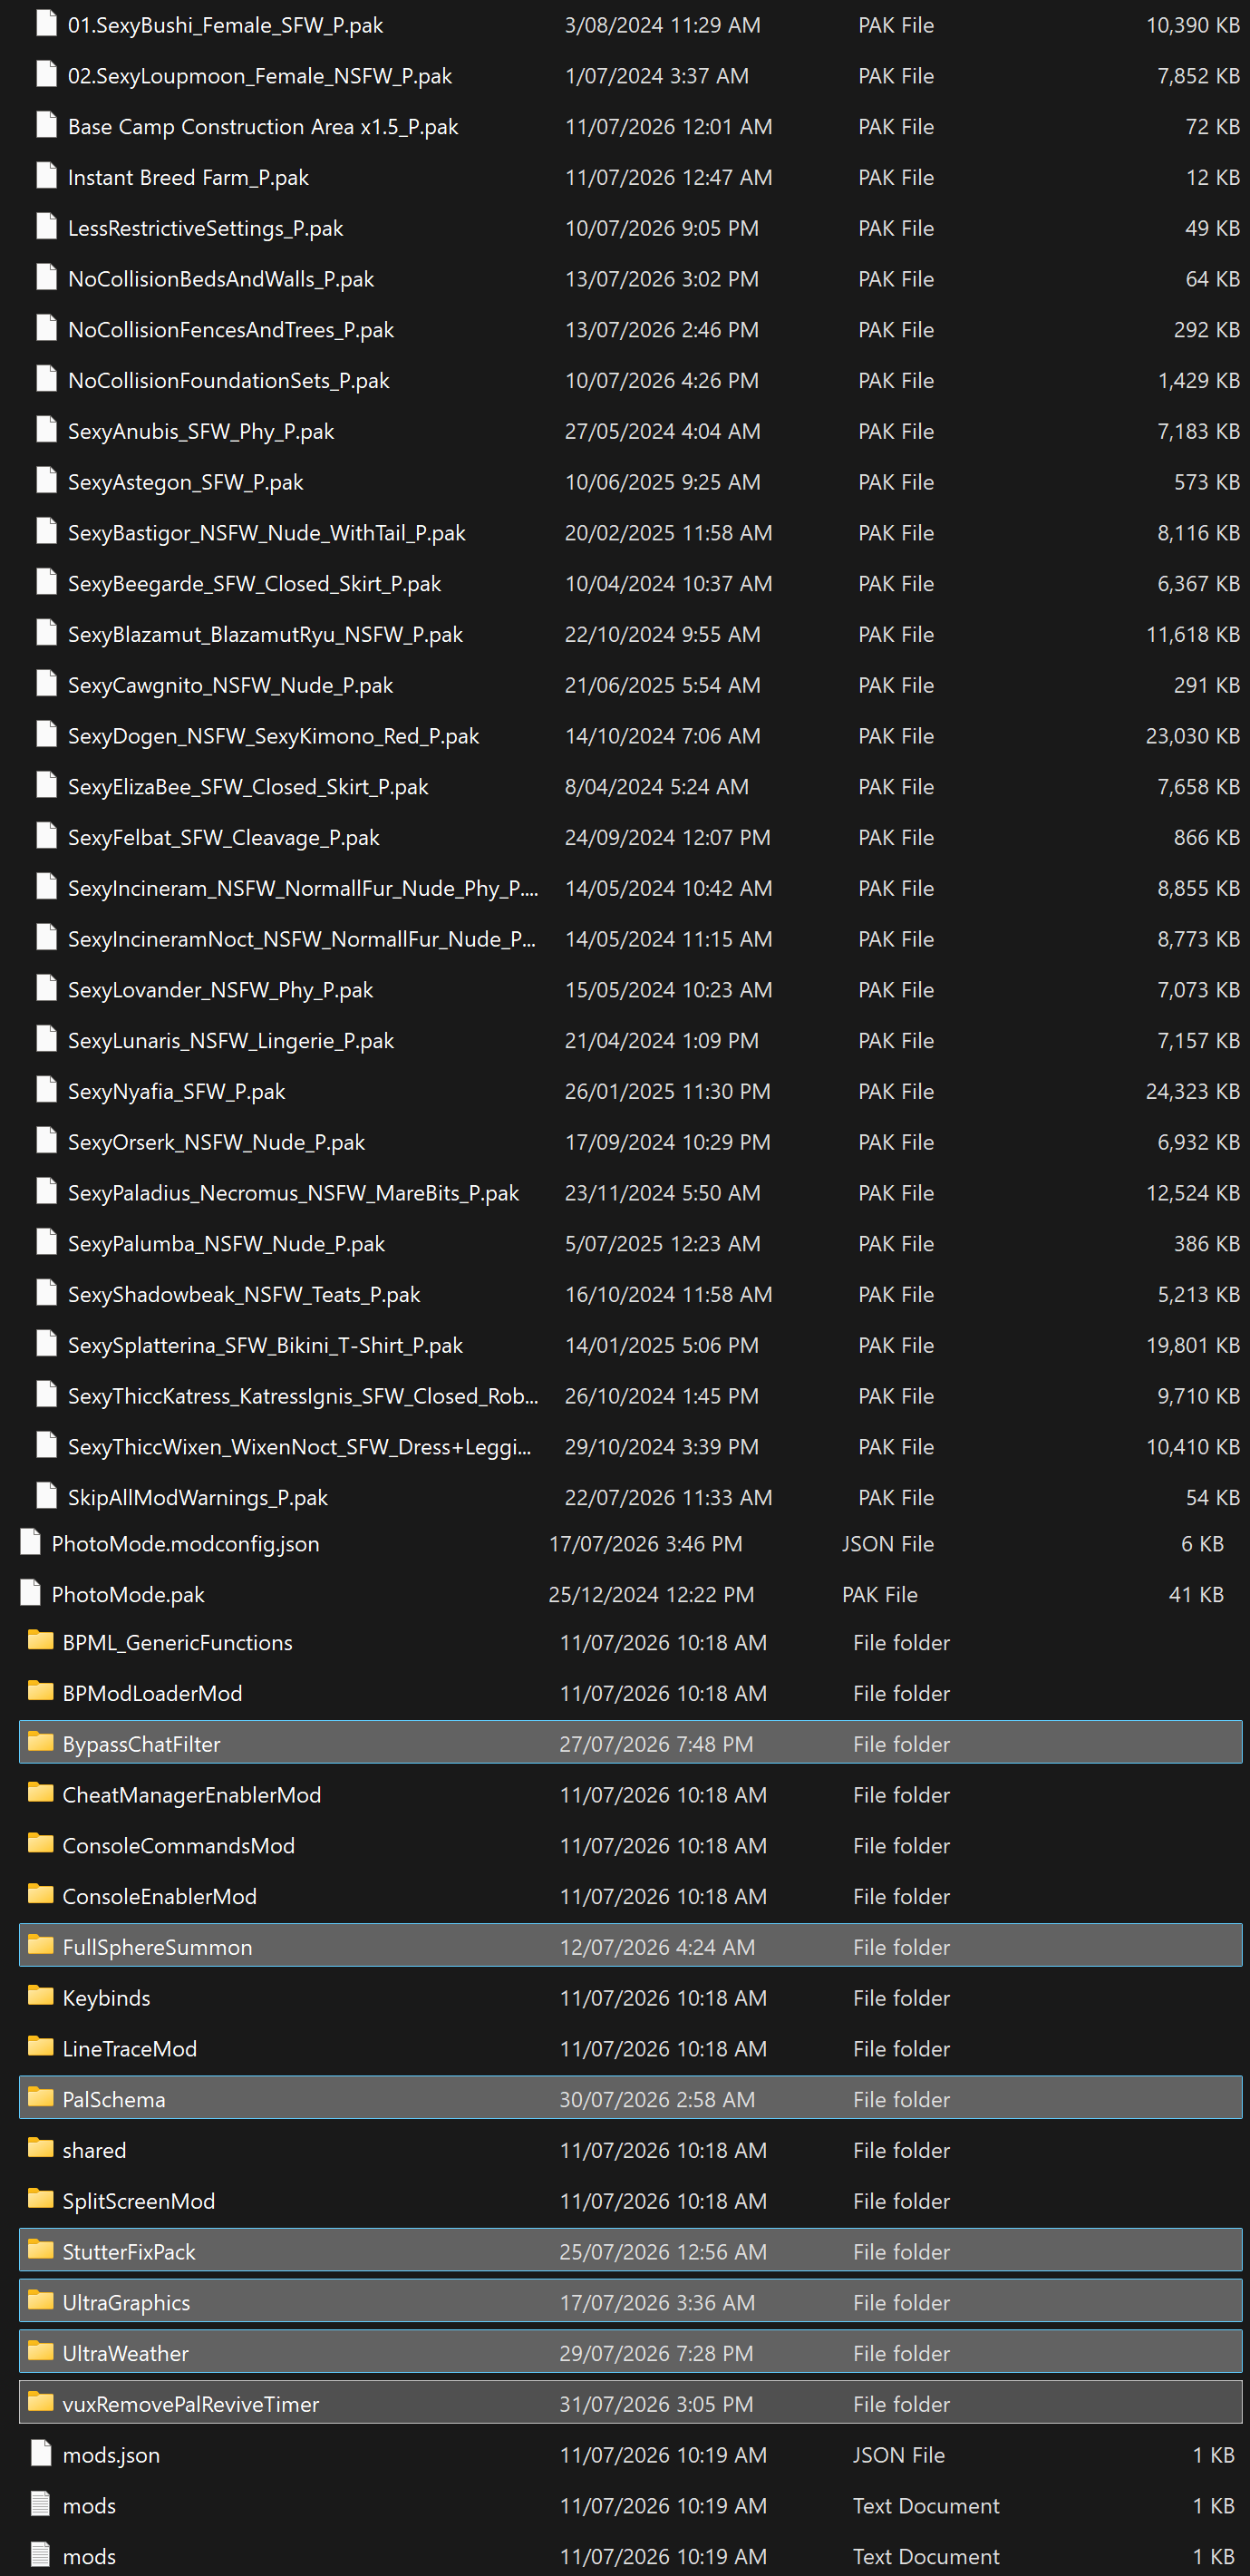
Task: Click the Keybinds folder icon
Action: click(x=41, y=1996)
